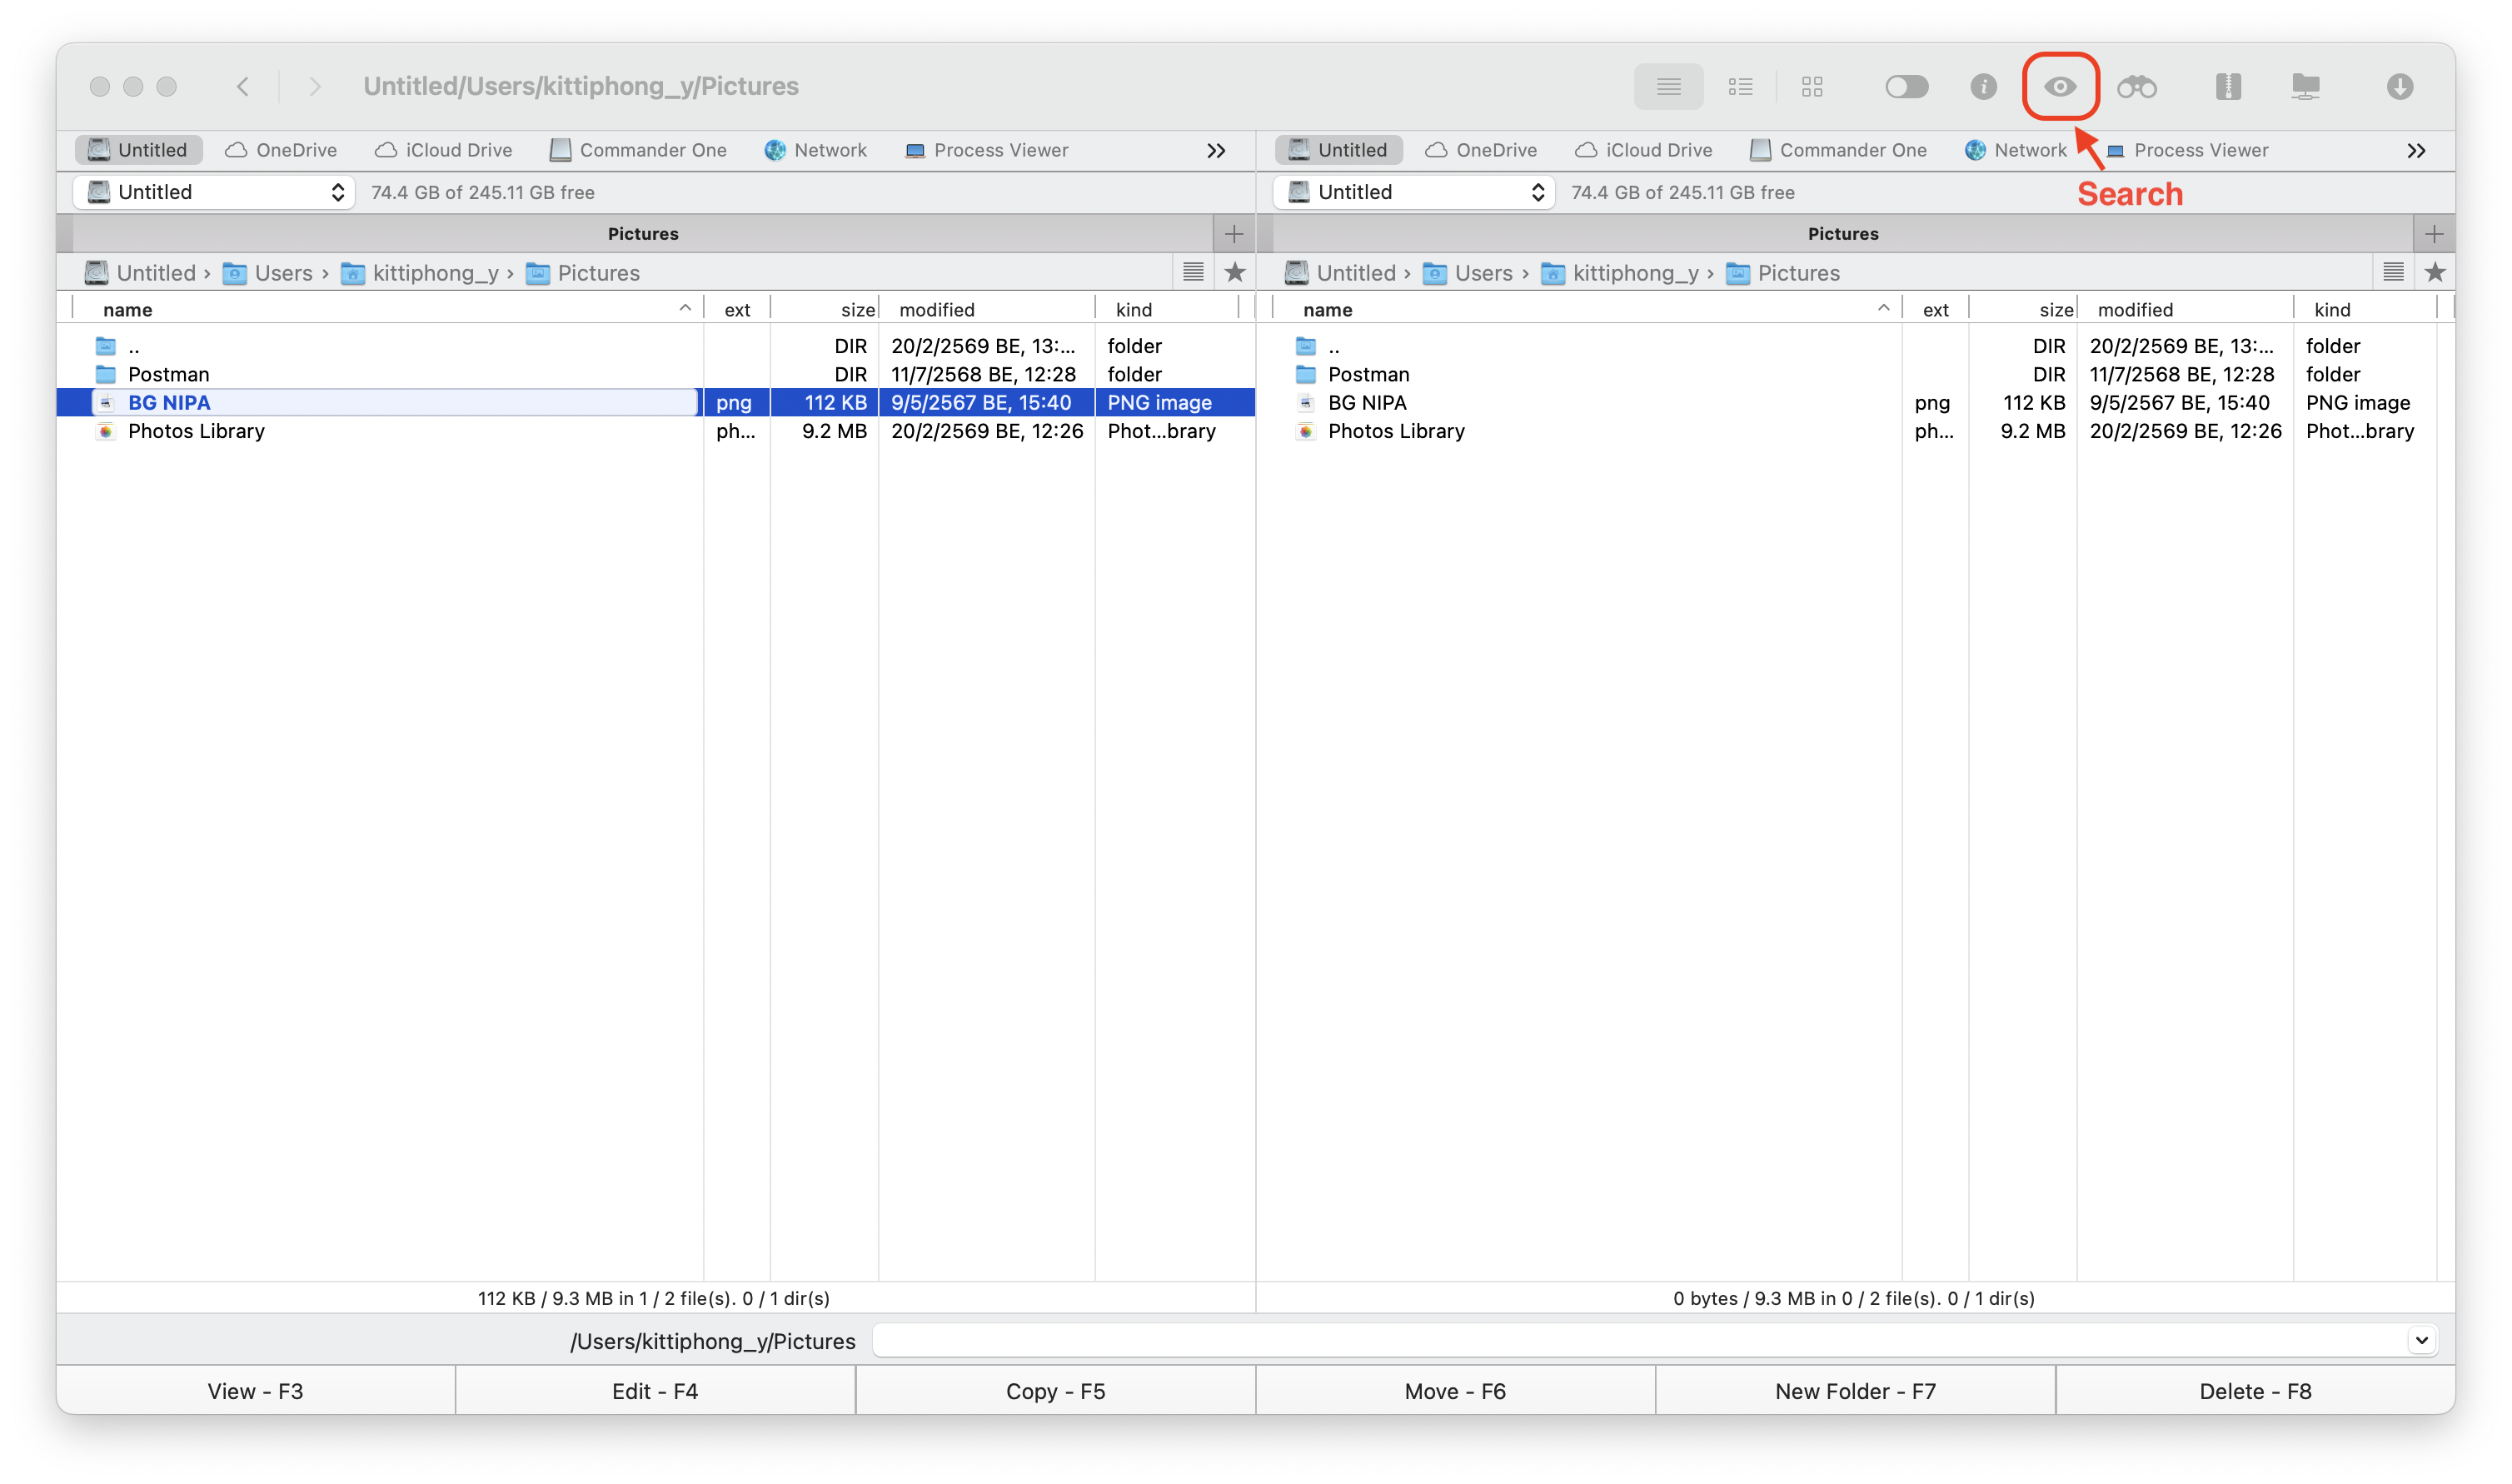Click the binoculars search icon in toolbar
This screenshot has width=2512, height=1484.
click(2137, 87)
